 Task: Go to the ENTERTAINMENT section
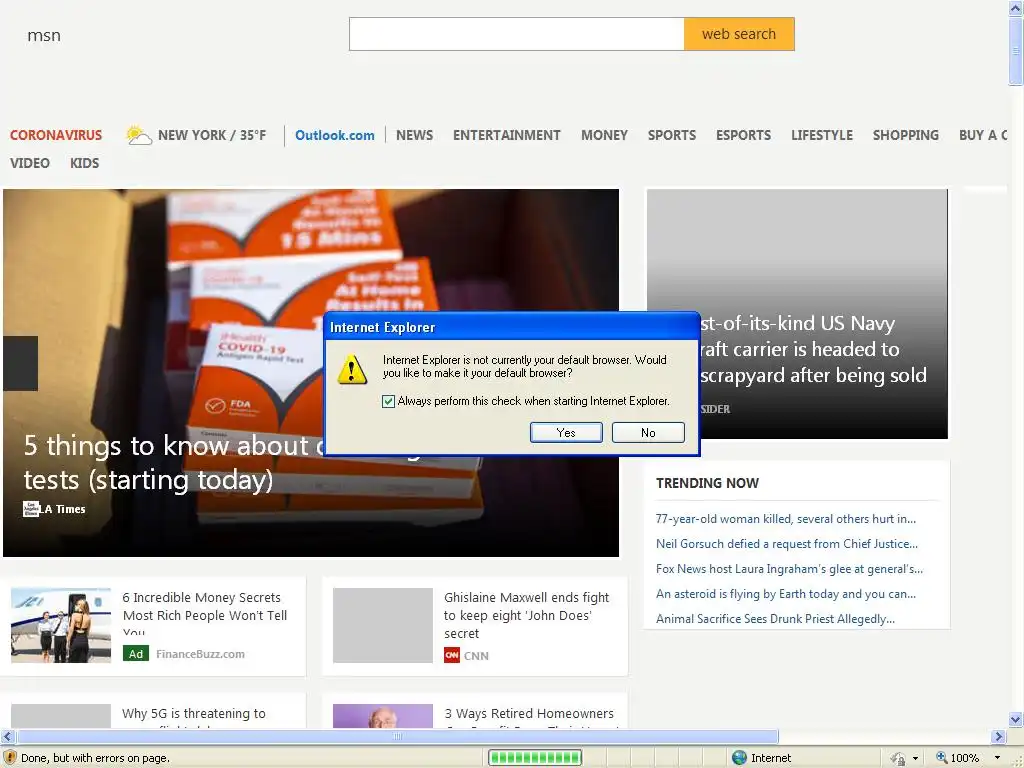click(x=507, y=135)
